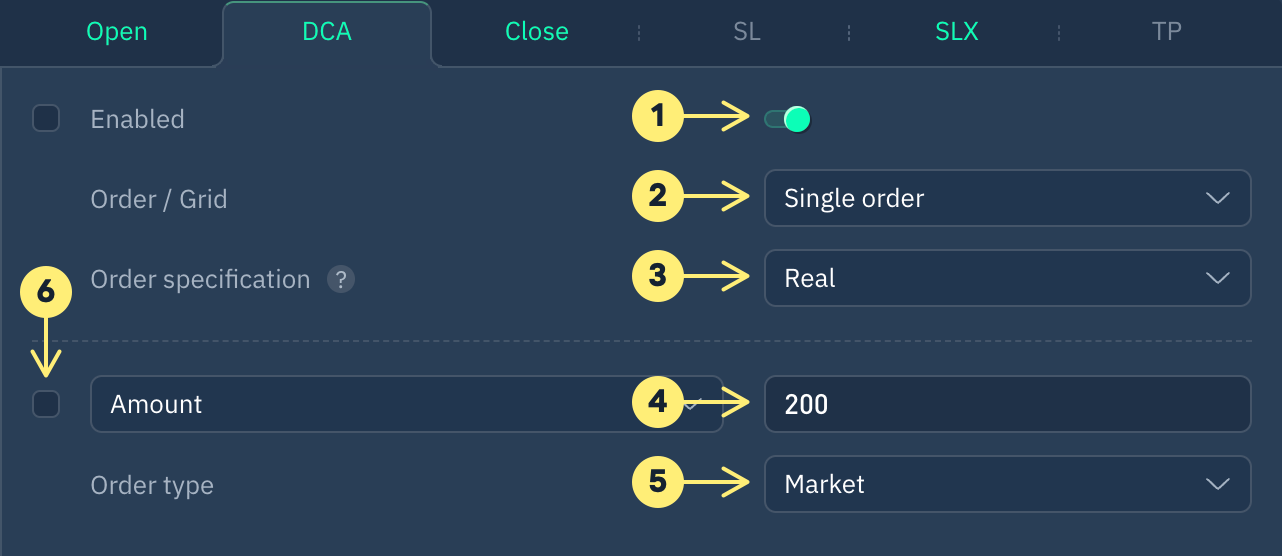Open the Market order type dropdown
The image size is (1282, 556).
1007,484
